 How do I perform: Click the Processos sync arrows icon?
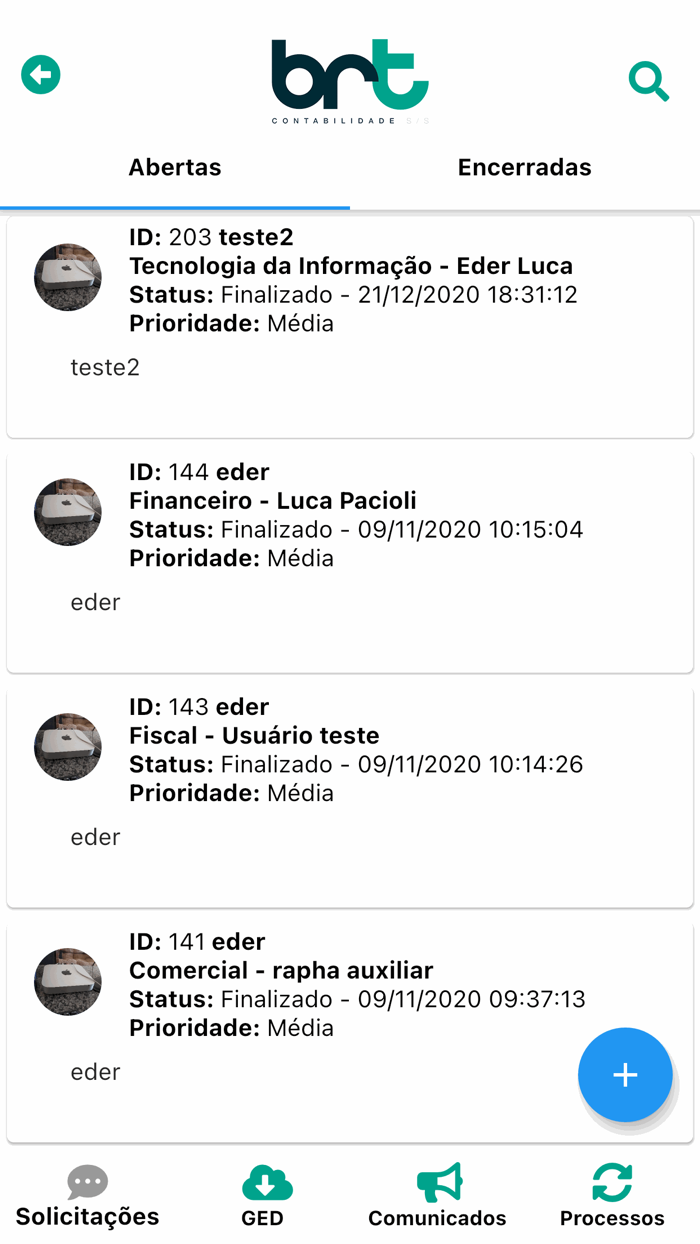[611, 1181]
